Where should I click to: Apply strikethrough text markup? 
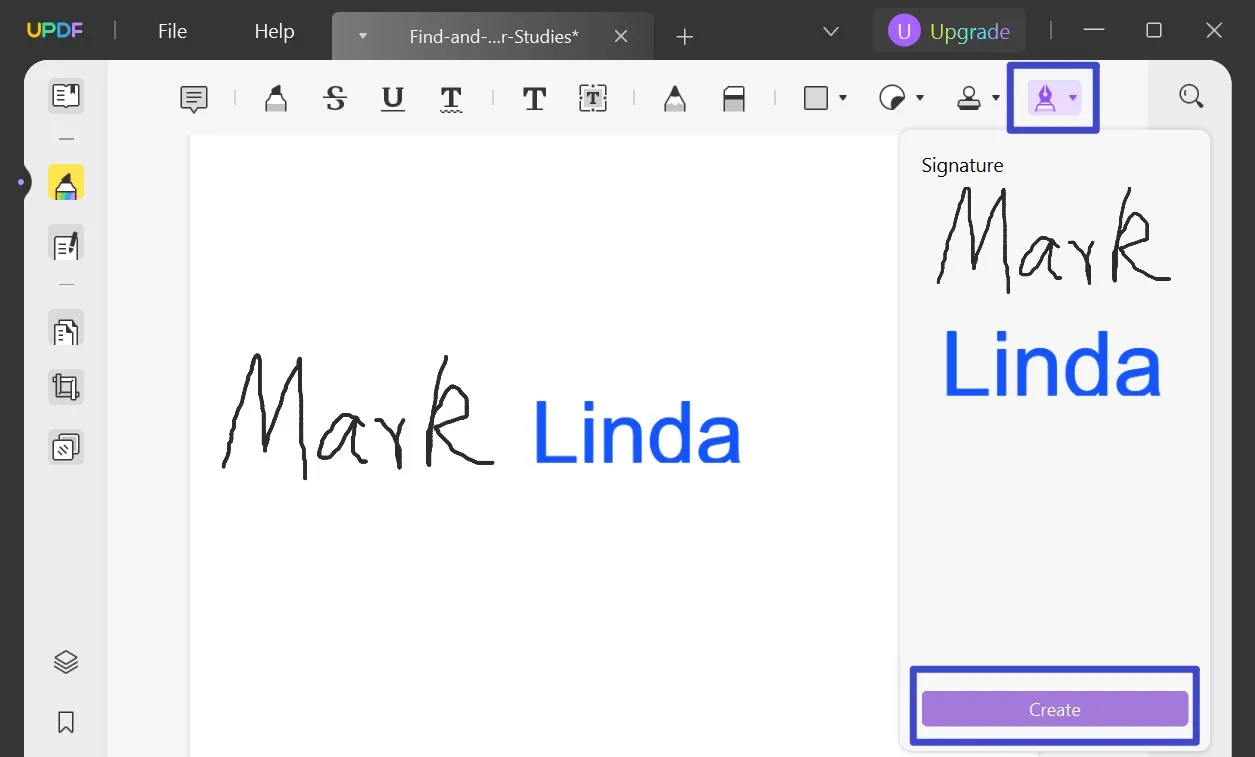click(x=335, y=98)
